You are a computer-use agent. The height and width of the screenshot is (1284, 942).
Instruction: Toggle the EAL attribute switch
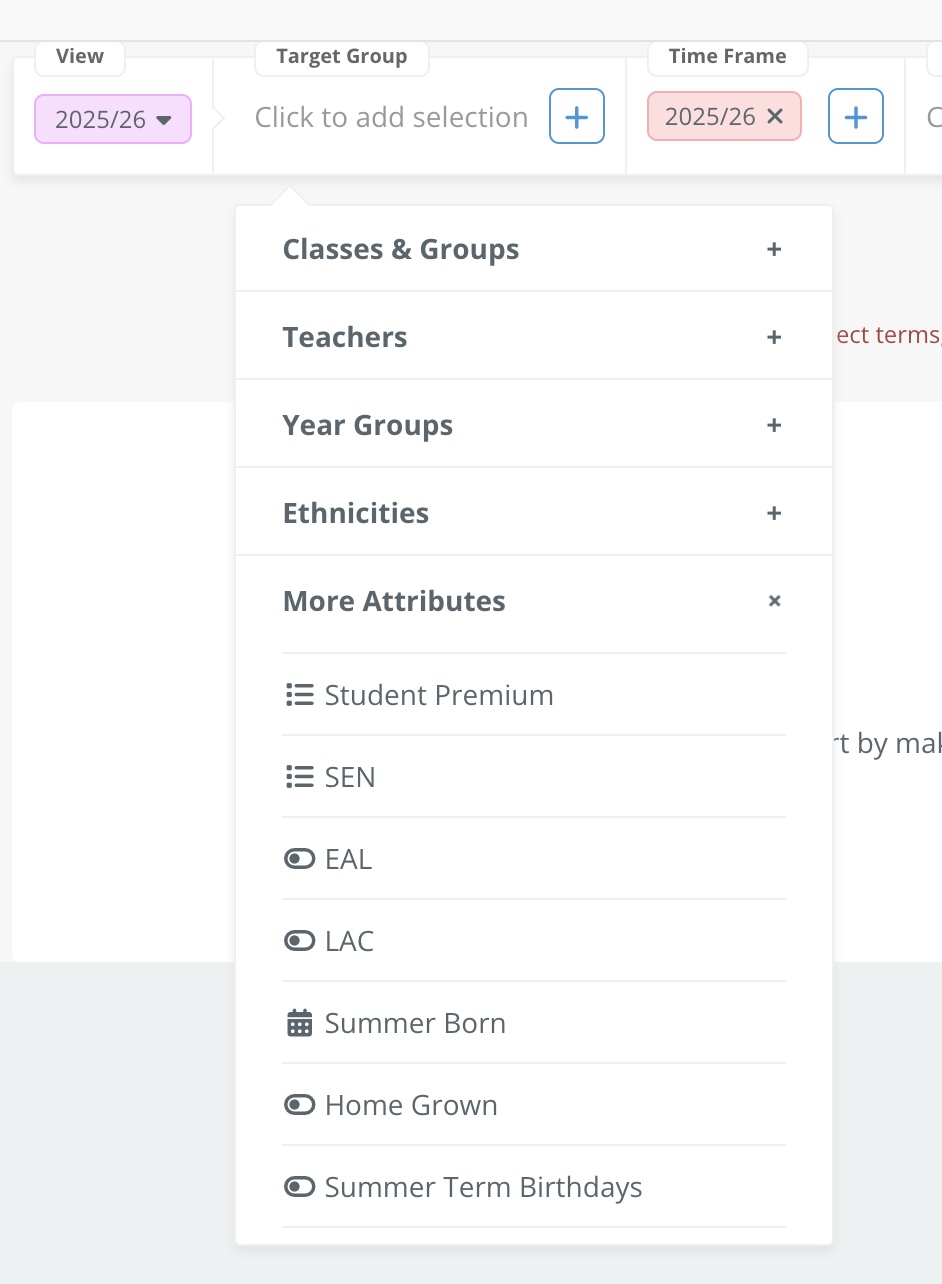(299, 859)
